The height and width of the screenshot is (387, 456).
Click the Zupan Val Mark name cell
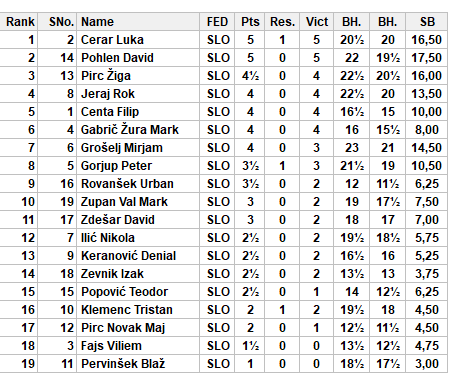click(124, 202)
